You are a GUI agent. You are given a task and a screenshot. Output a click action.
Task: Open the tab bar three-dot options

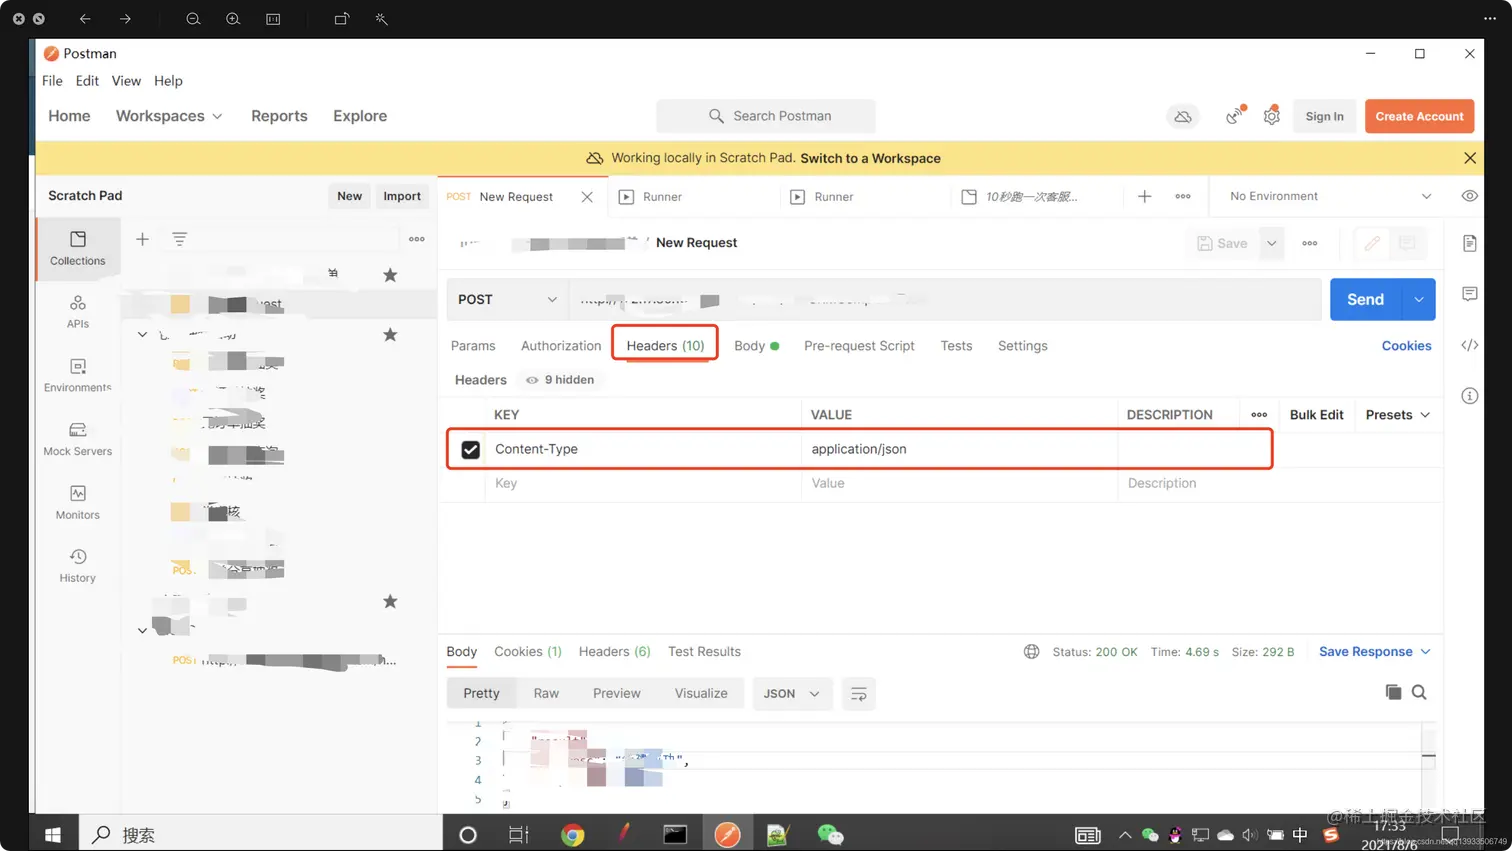pos(1183,196)
